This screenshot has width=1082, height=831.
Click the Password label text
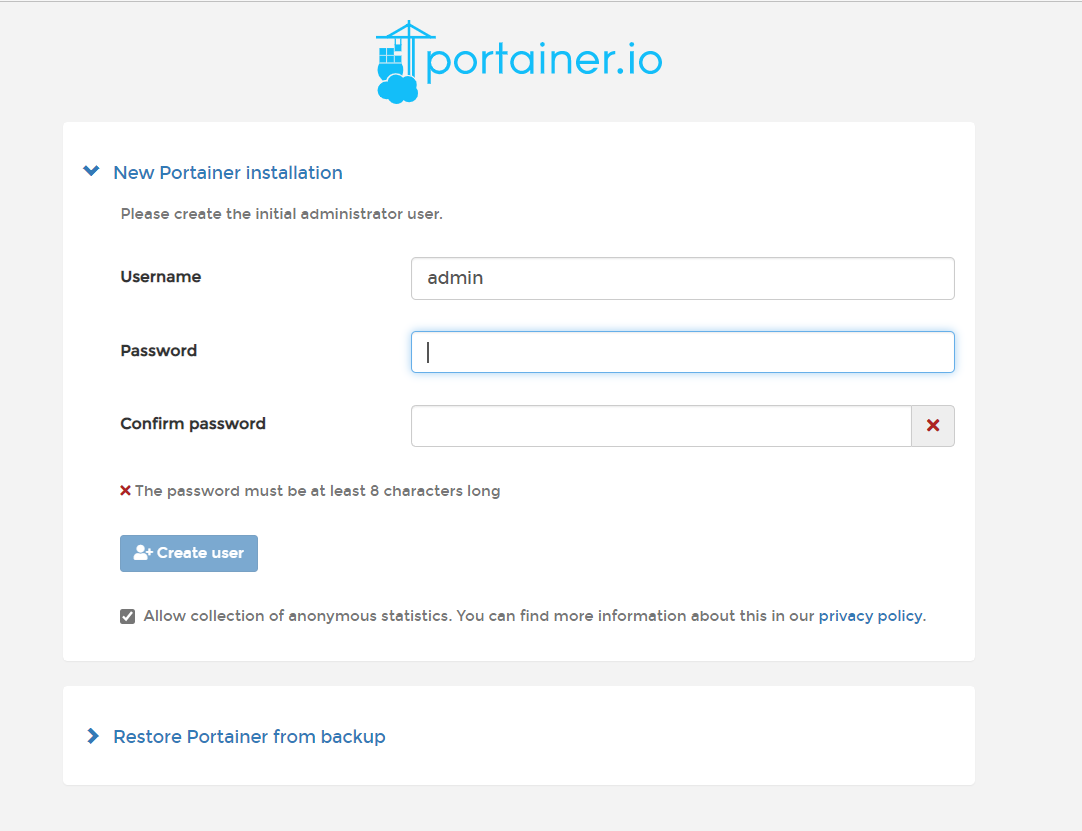pos(159,351)
